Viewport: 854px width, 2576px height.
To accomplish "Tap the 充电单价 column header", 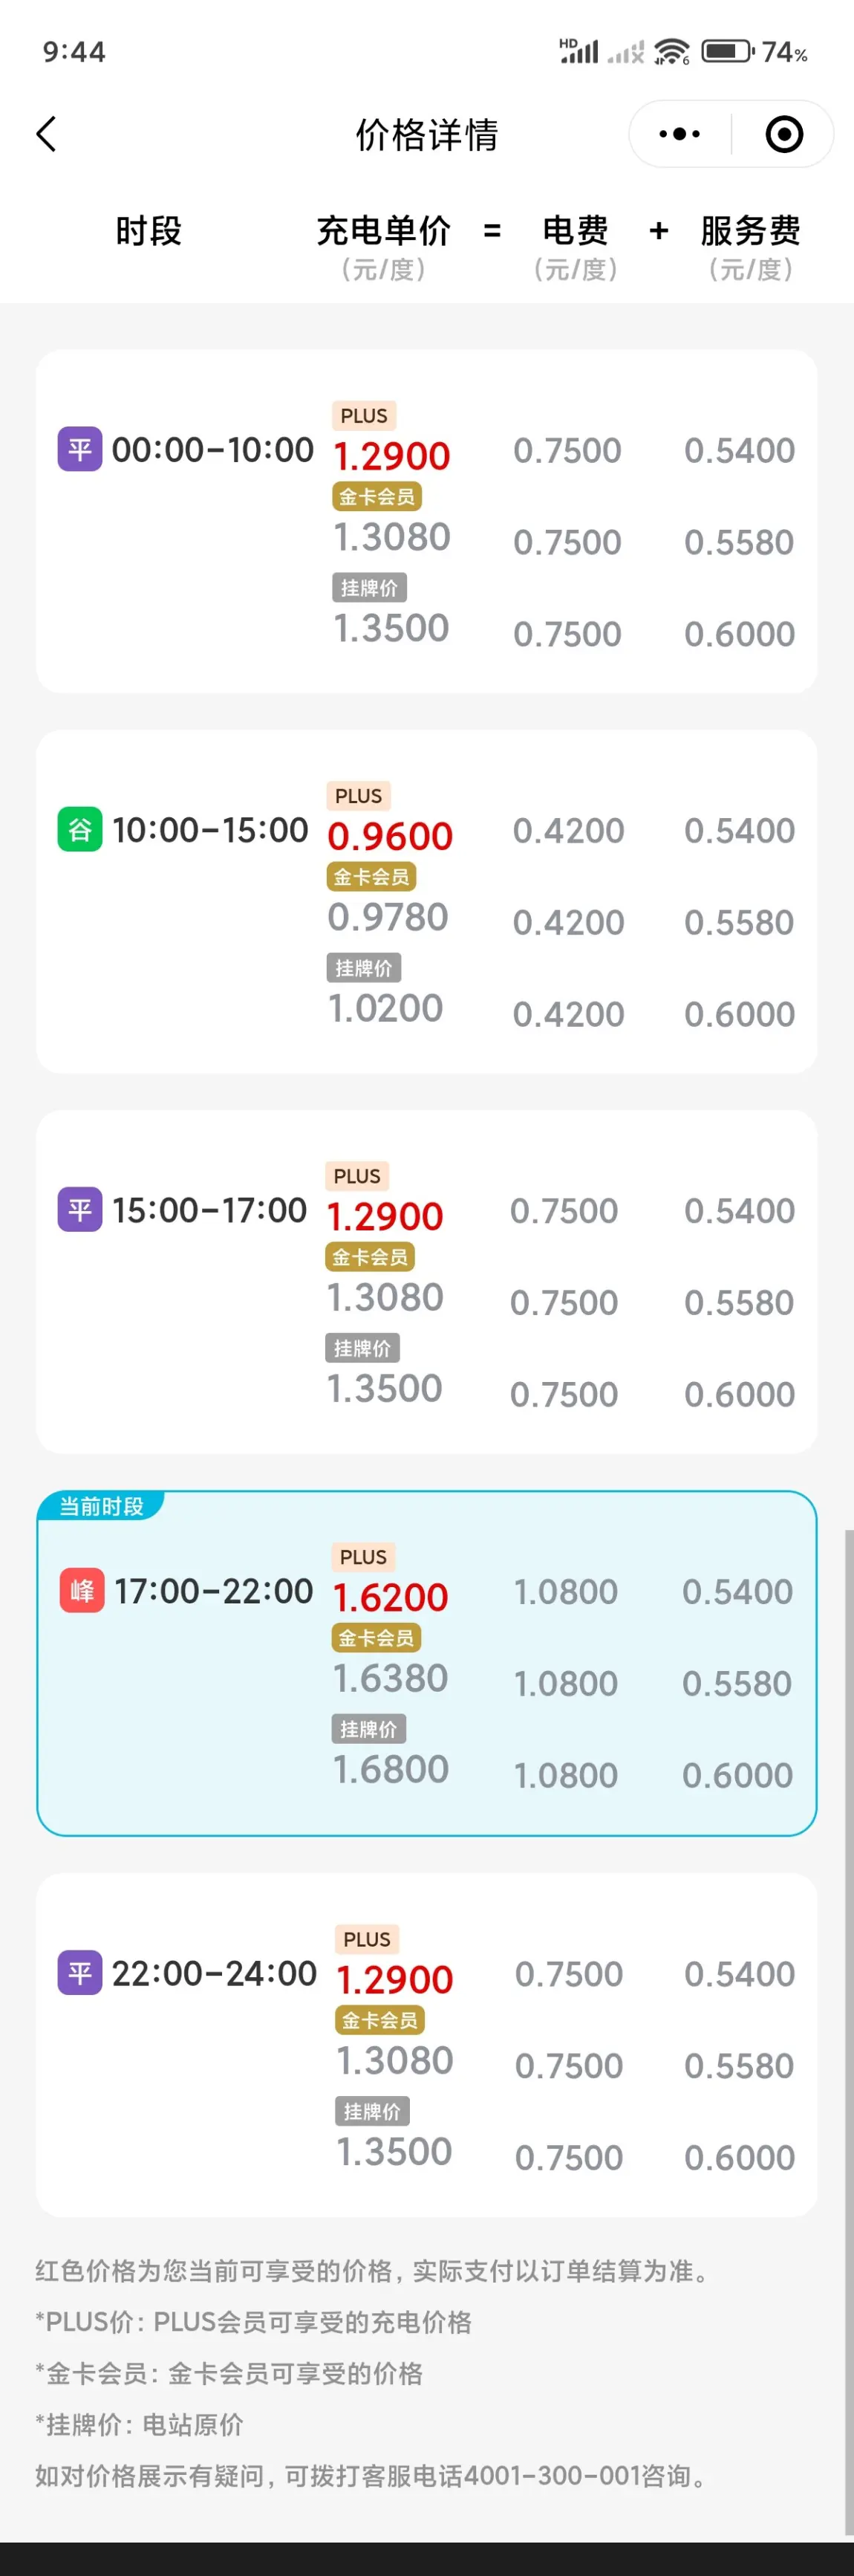I will 384,231.
